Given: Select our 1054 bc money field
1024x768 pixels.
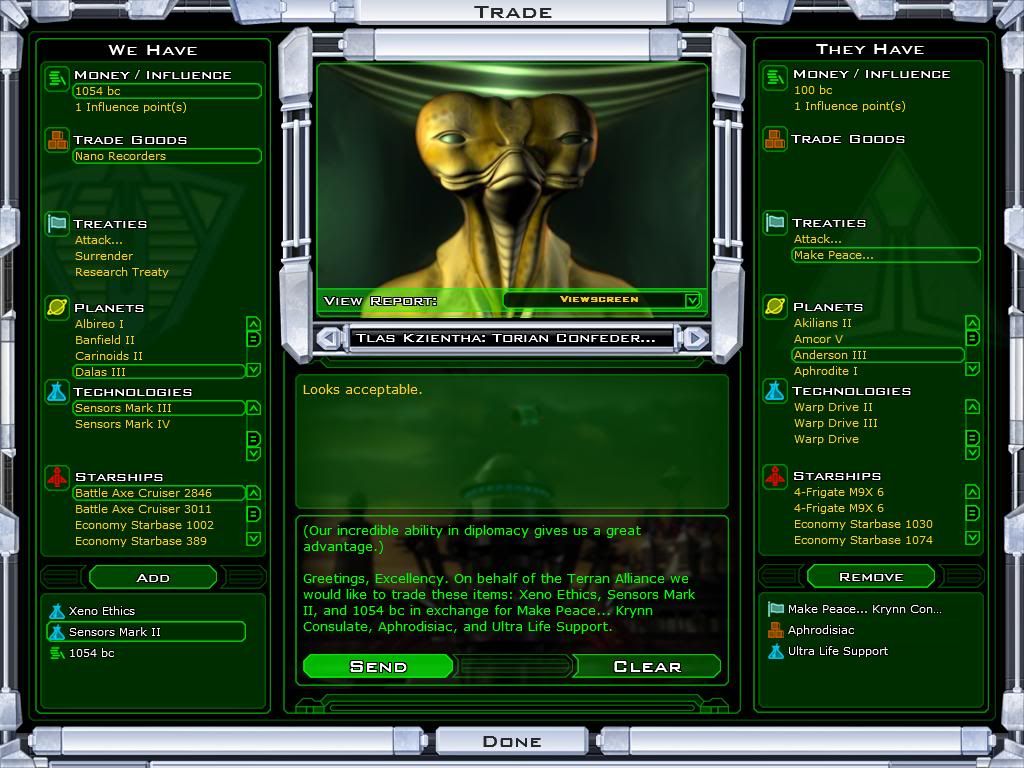Looking at the screenshot, I should point(167,91).
